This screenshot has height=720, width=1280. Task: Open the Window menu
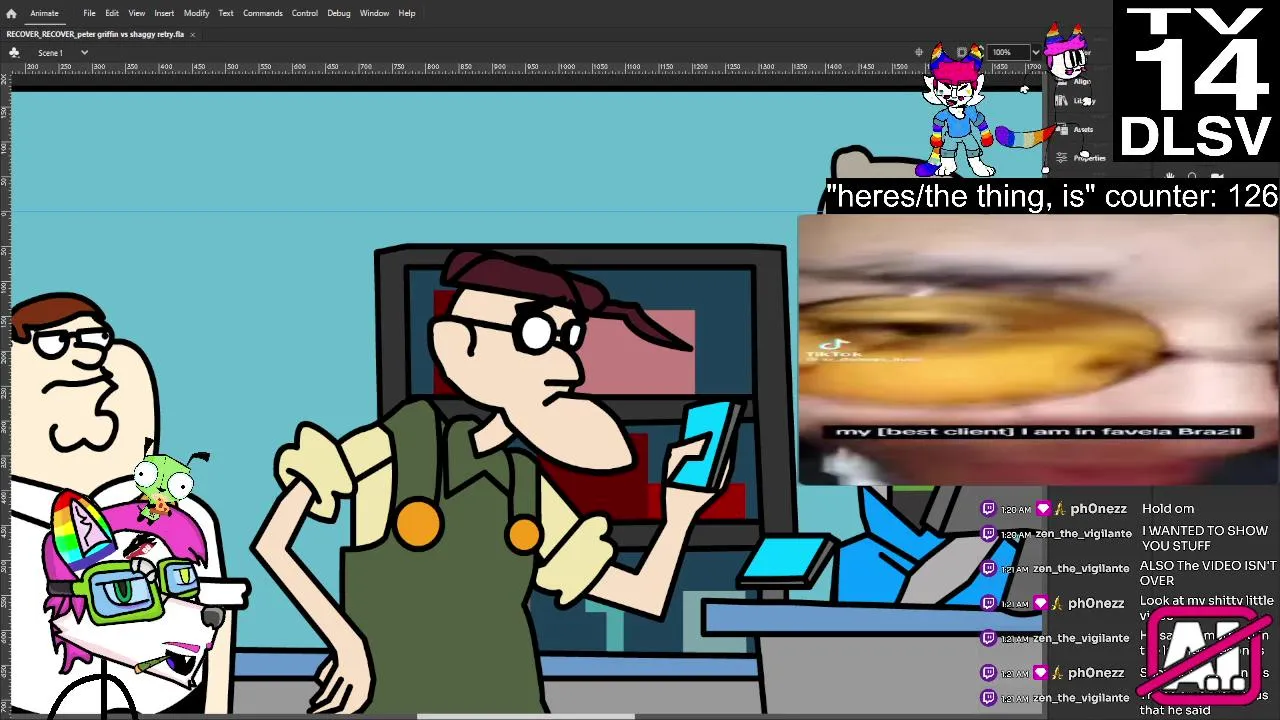coord(375,13)
